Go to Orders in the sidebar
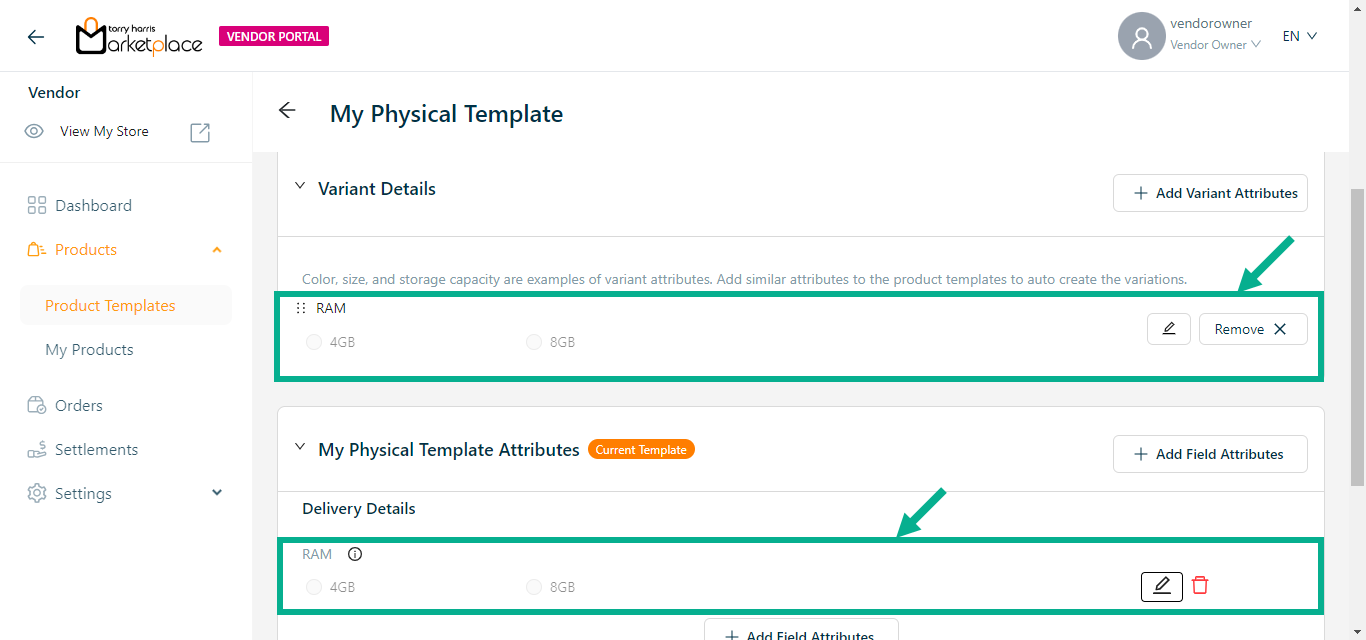Screen dimensions: 1366x640 [x=79, y=405]
